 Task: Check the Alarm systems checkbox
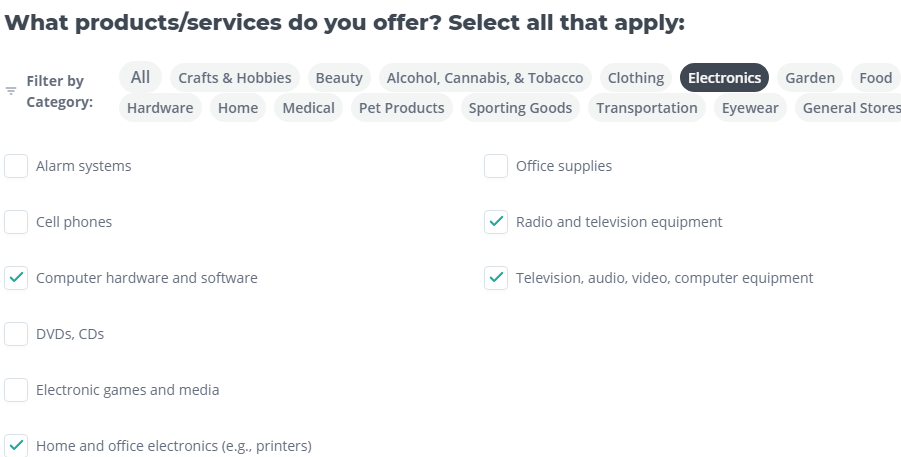click(16, 166)
